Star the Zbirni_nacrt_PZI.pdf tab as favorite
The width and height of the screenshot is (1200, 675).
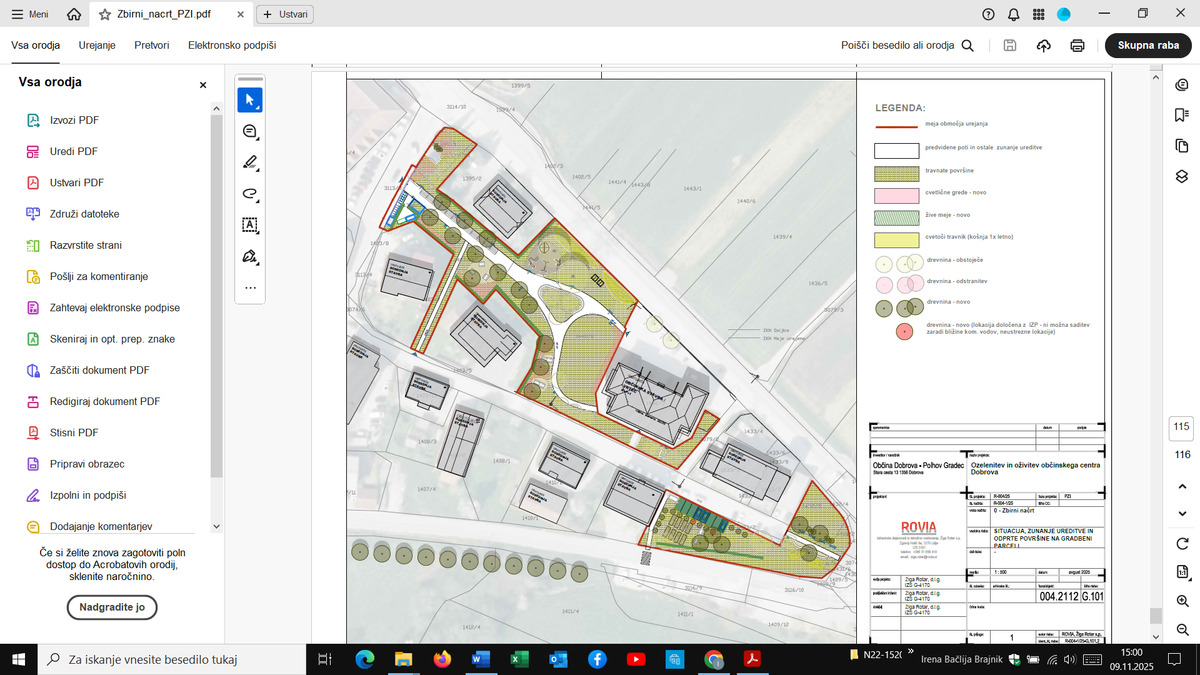(x=105, y=14)
